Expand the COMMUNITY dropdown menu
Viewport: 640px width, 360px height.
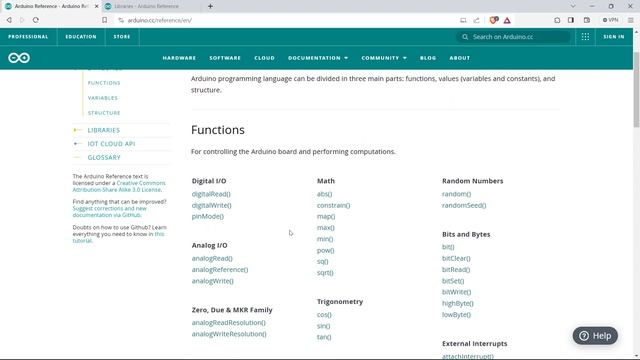pyautogui.click(x=384, y=58)
